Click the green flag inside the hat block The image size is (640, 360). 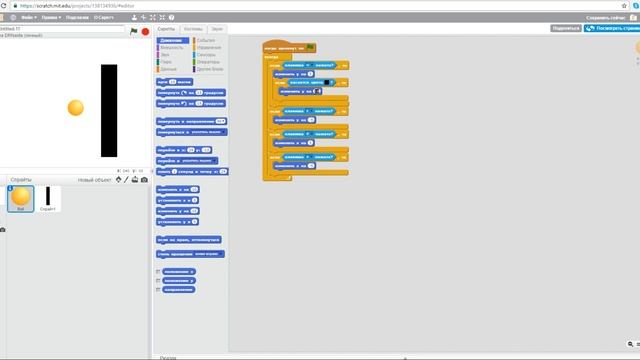[x=310, y=47]
